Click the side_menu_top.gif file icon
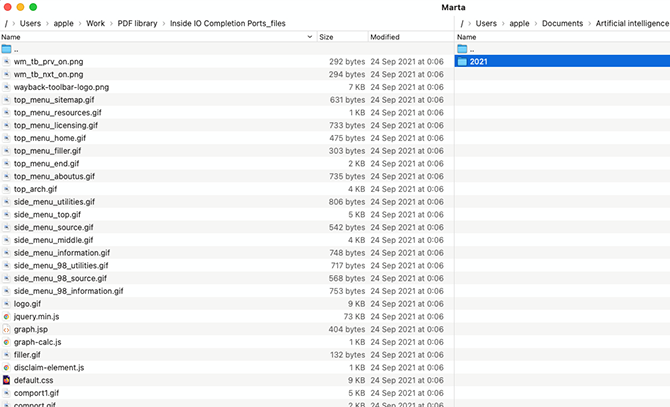 6,214
